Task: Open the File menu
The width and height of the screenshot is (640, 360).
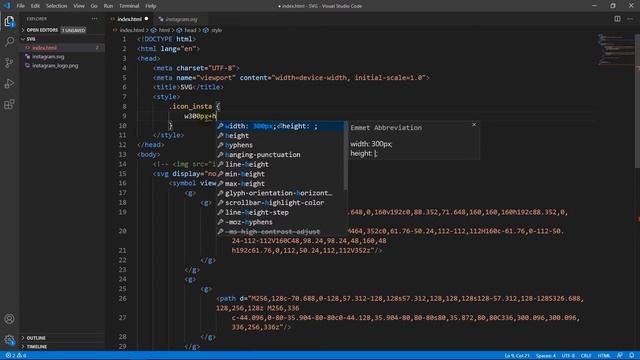Action: click(x=20, y=6)
